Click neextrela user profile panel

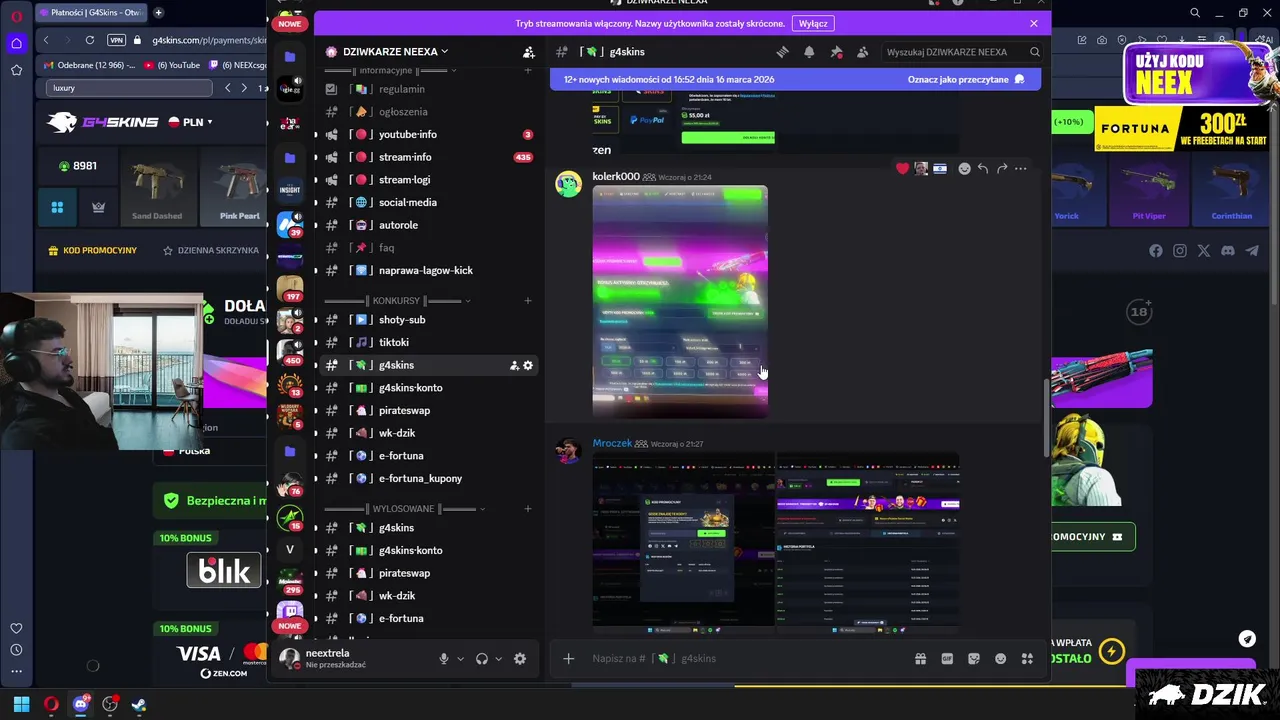[350, 658]
